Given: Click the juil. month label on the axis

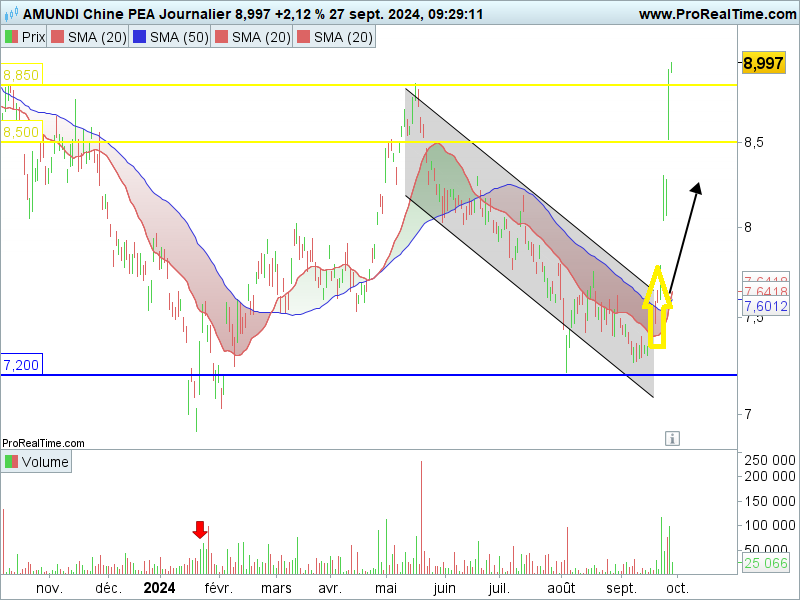Looking at the screenshot, I should [499, 588].
